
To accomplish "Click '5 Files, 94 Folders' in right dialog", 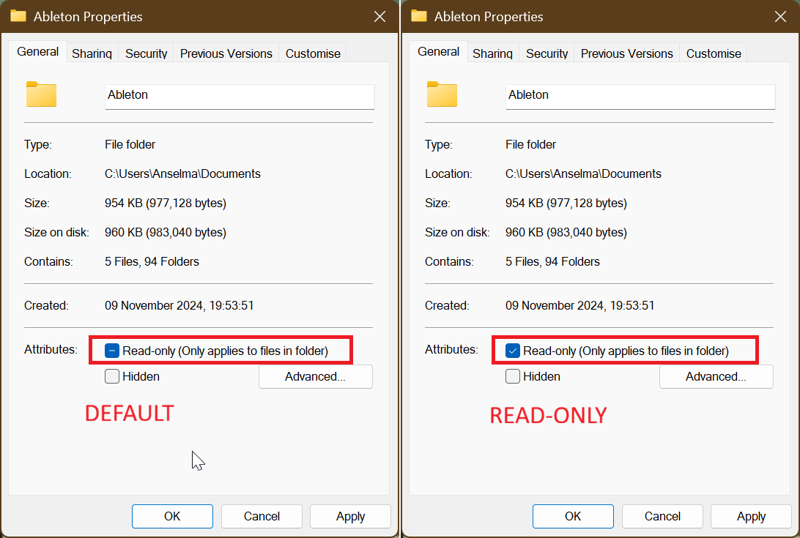I will pos(553,261).
